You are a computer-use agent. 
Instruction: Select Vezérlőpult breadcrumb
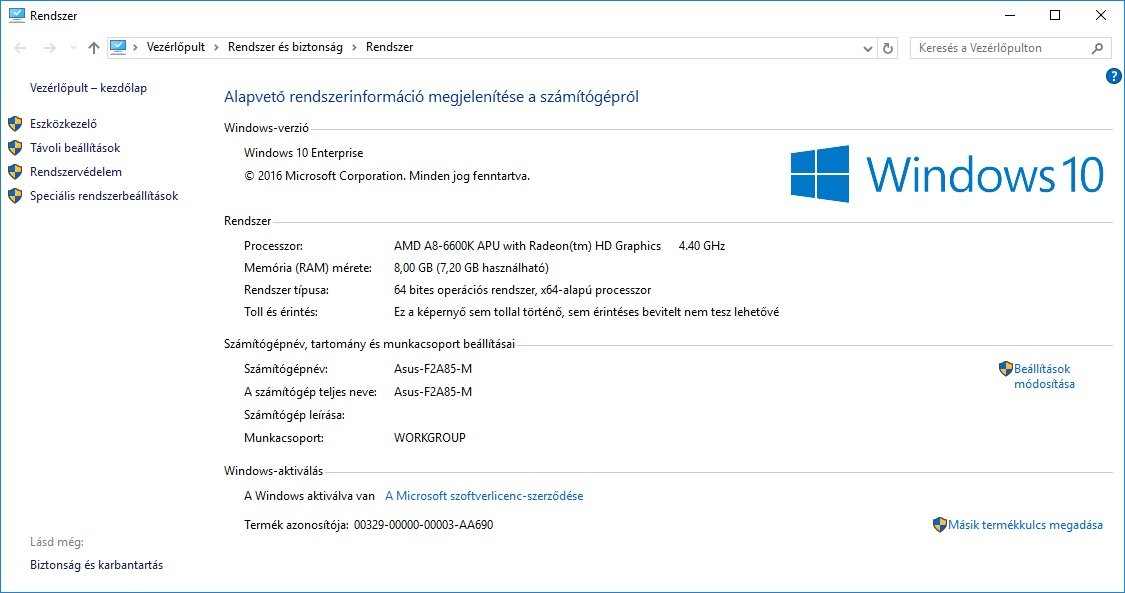[x=176, y=47]
